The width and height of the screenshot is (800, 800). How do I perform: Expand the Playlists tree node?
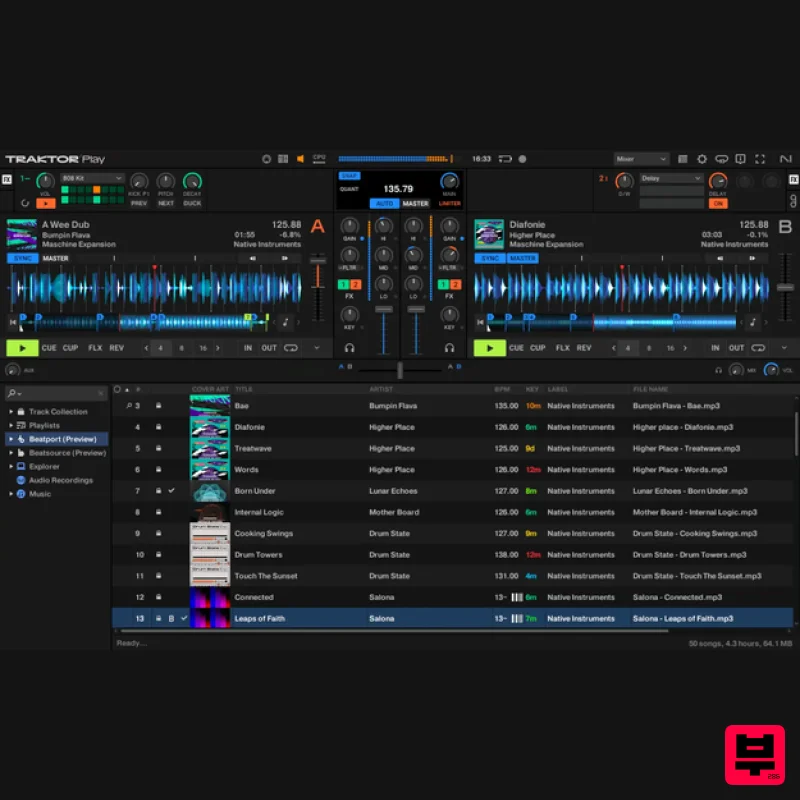pos(11,425)
